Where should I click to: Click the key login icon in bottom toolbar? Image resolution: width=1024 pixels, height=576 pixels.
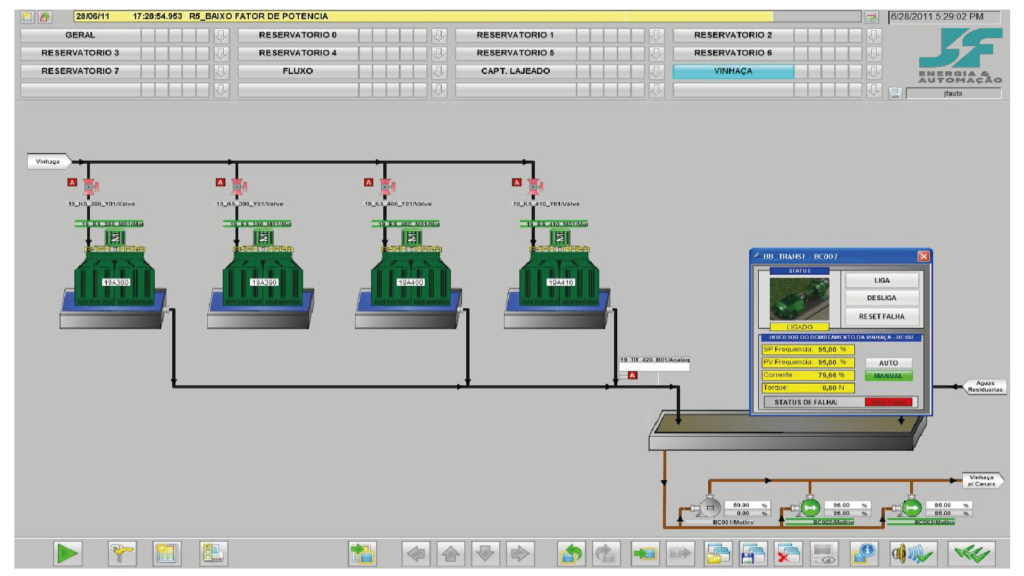point(121,554)
